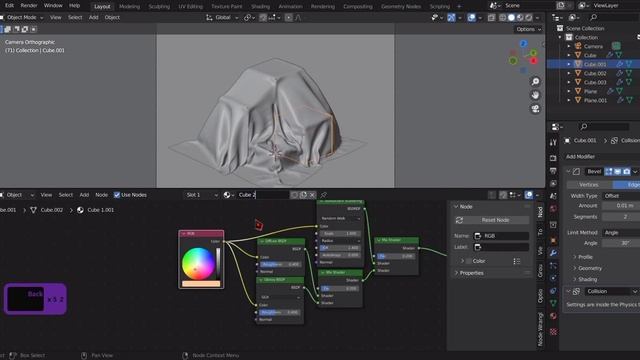Screen dimensions: 640x360
Task: Open the Output properties tab
Action: tap(553, 171)
